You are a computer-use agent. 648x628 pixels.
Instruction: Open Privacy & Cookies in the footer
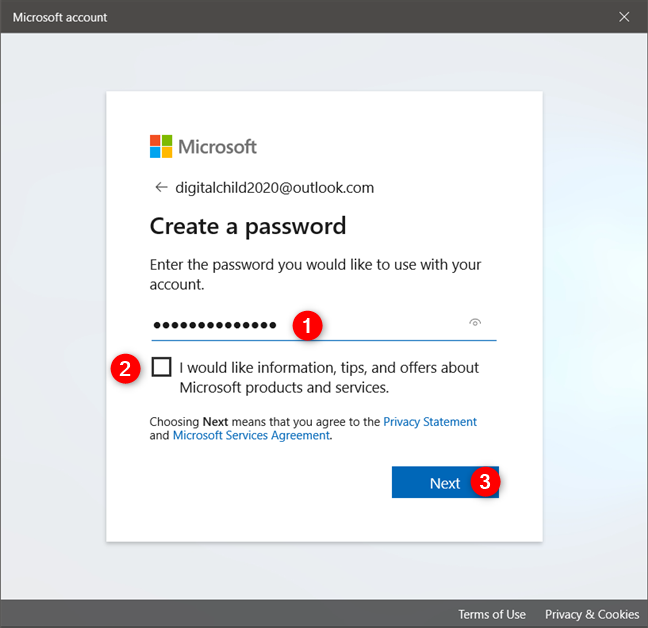point(592,614)
